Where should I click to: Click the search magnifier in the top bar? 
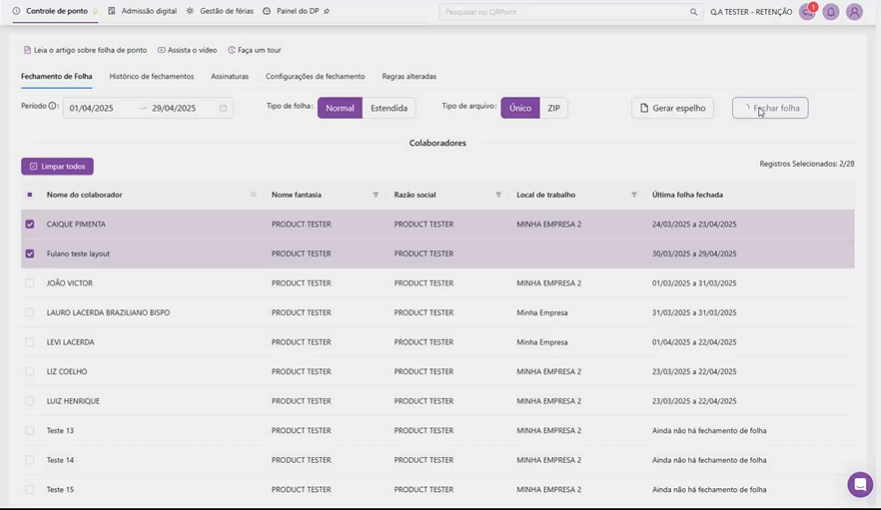point(693,12)
